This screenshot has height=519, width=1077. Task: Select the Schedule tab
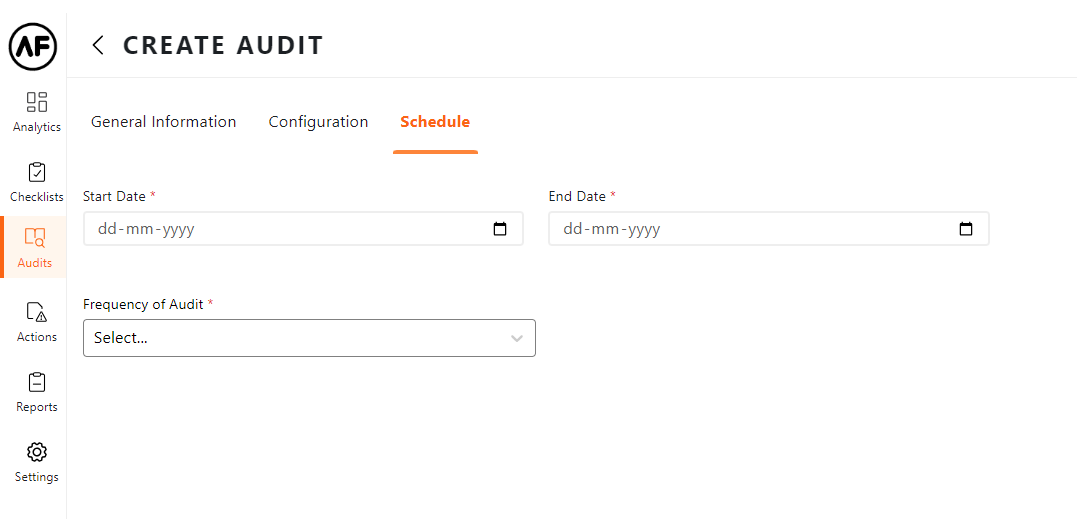tap(435, 122)
